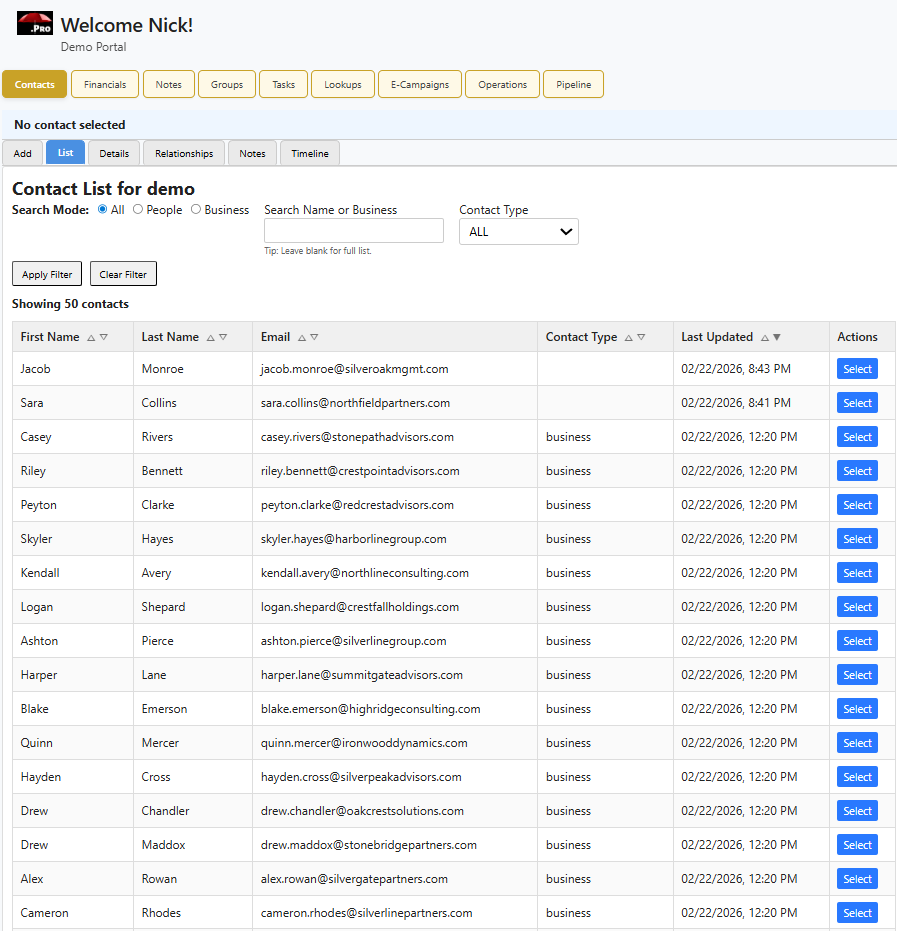897x931 pixels.
Task: Switch to the Relationships sub-tab
Action: click(184, 153)
